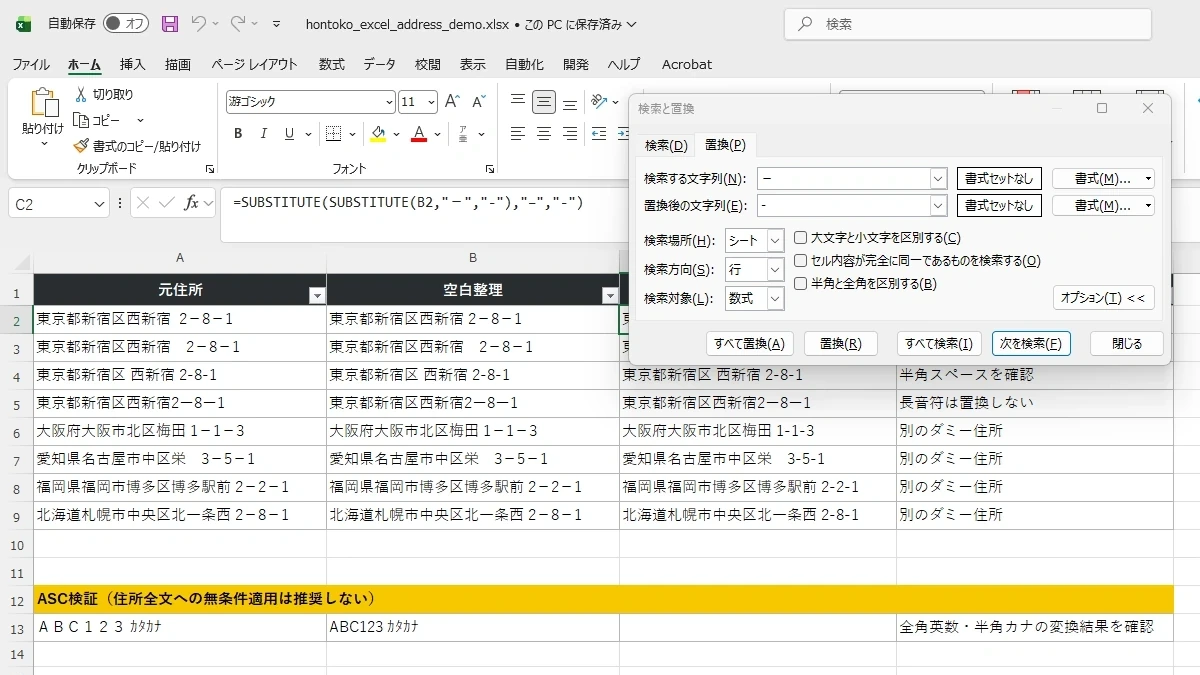1200x675 pixels.
Task: Open the font size dropdown showing 11
Action: coord(431,102)
